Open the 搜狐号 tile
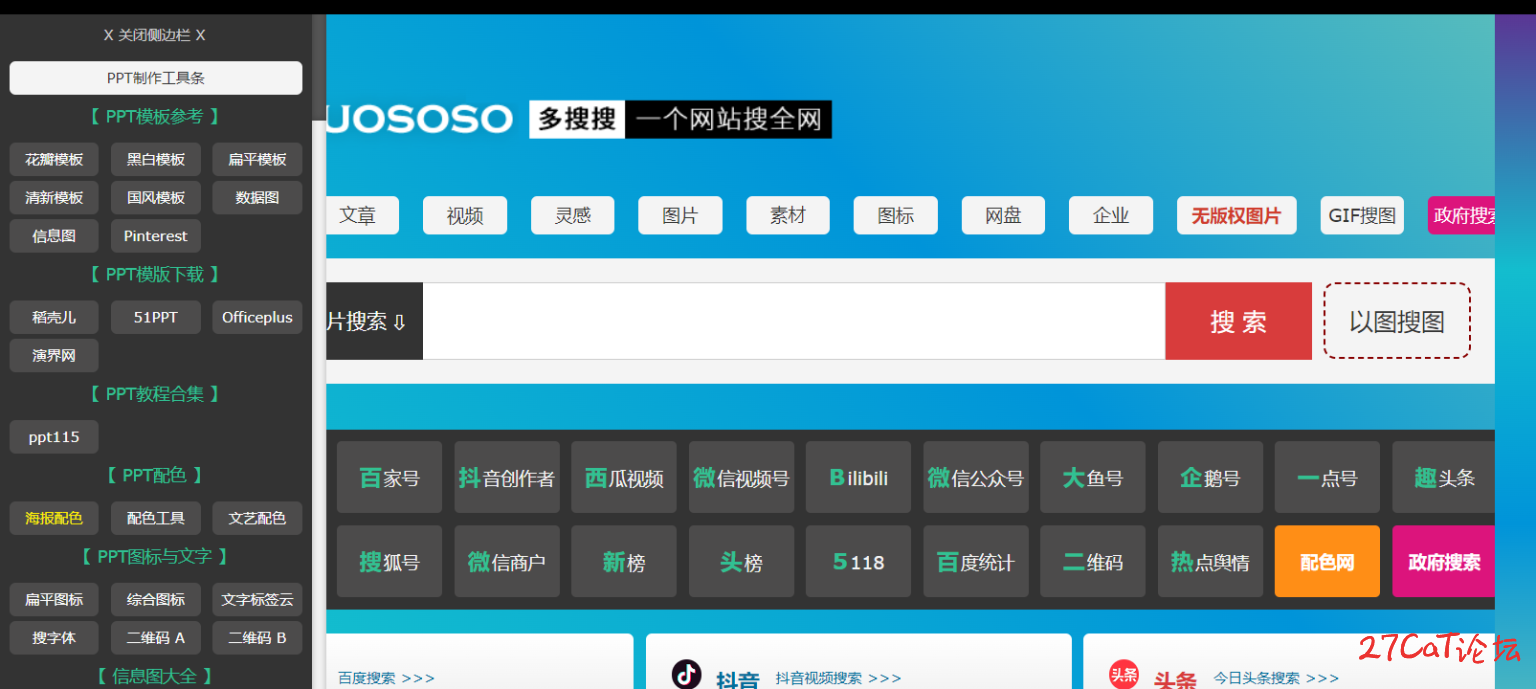Screen dimensions: 1536x689 389,561
